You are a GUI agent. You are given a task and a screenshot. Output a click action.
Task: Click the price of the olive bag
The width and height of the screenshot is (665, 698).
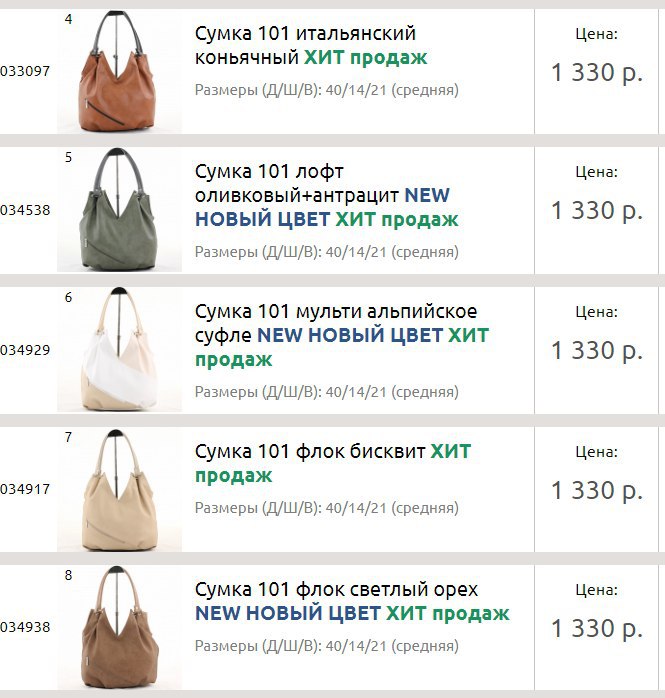(597, 211)
